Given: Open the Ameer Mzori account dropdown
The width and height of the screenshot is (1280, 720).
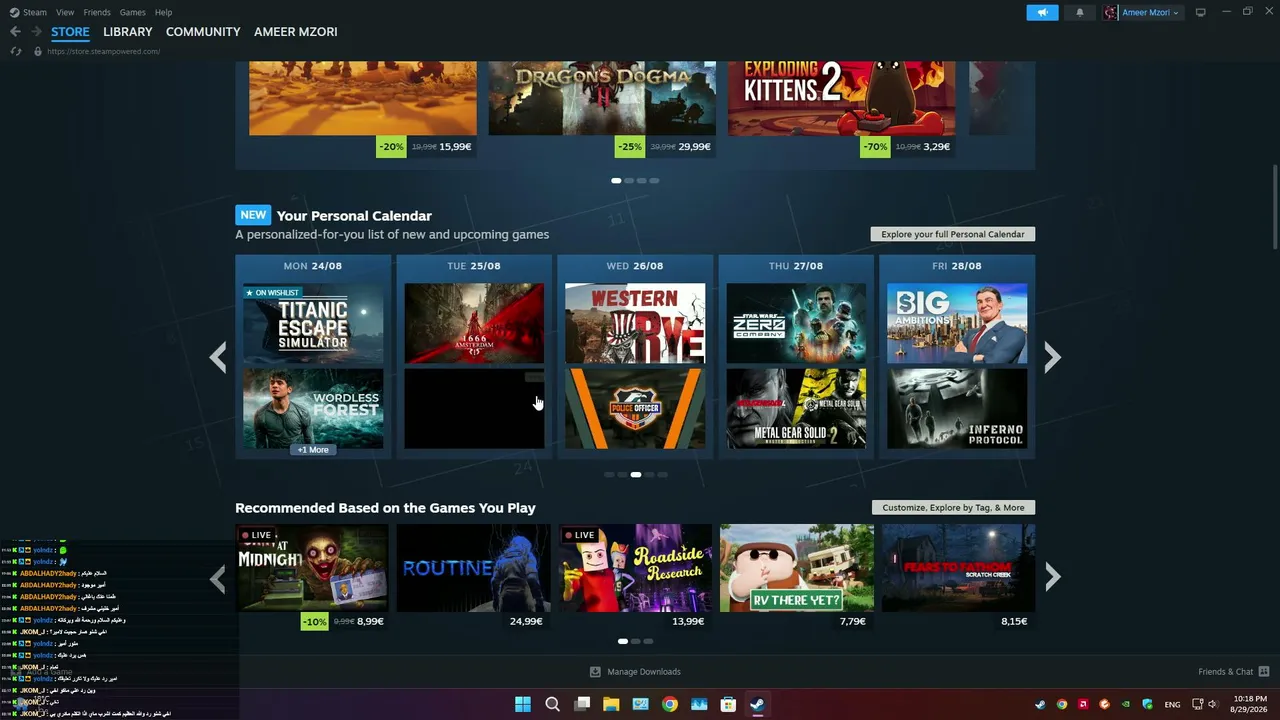Looking at the screenshot, I should point(1142,12).
